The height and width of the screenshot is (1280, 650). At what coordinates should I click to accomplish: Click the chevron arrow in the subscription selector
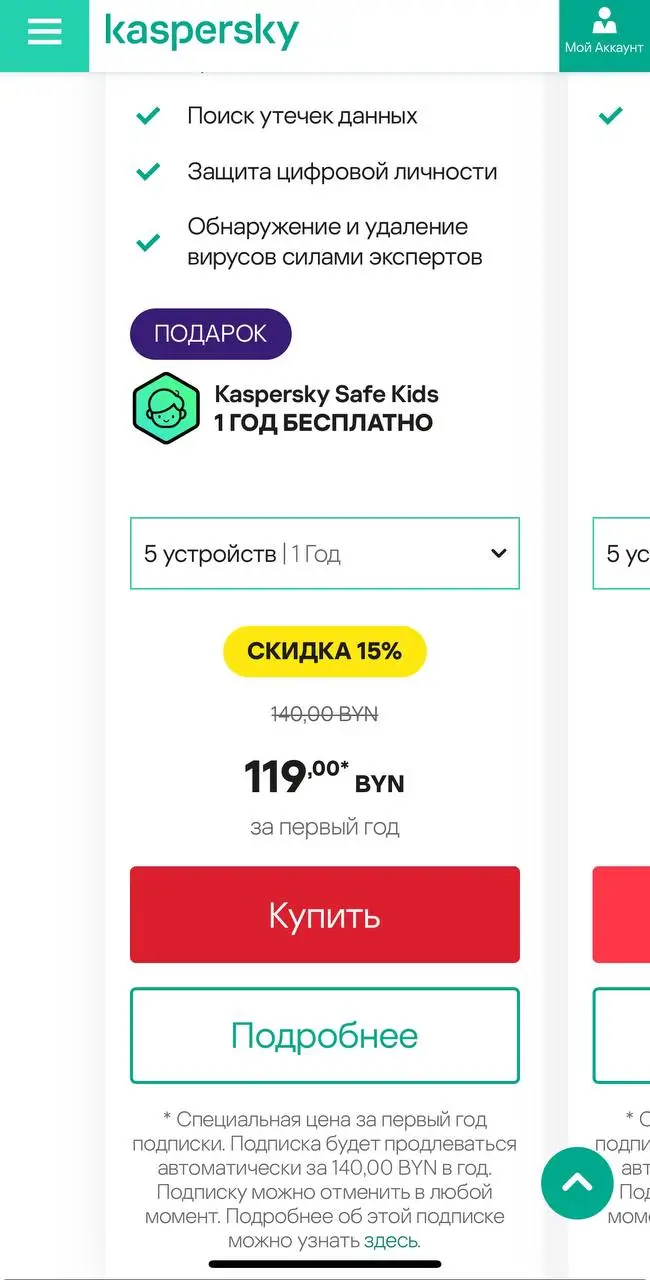[497, 553]
